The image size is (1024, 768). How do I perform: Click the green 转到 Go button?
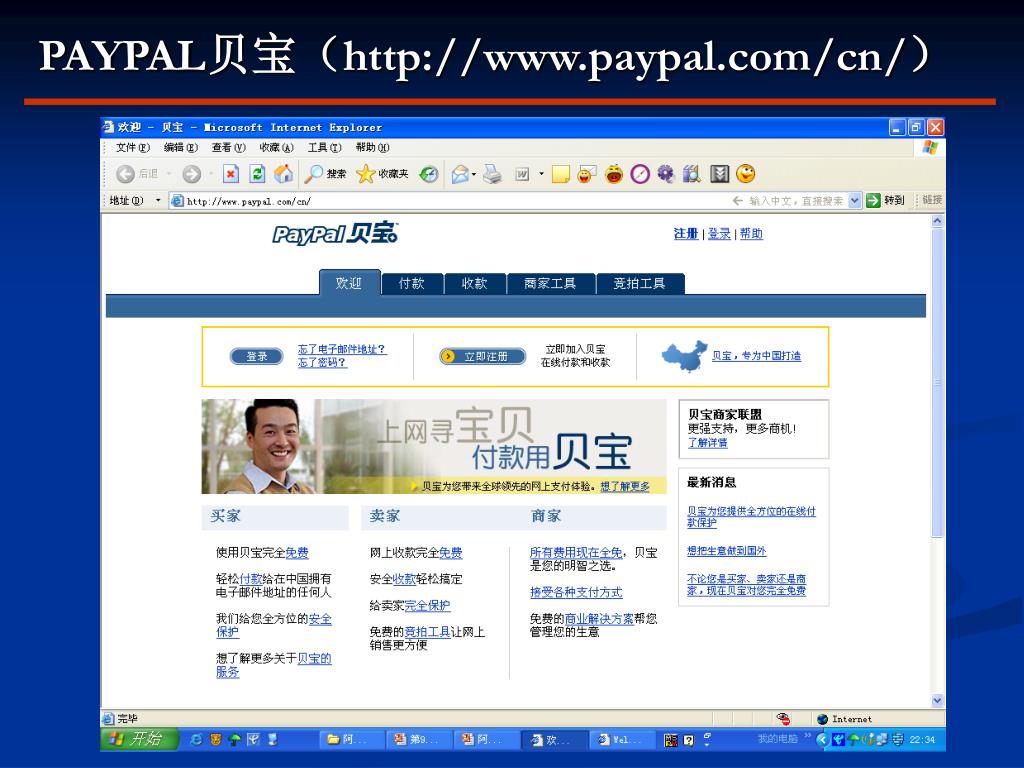pos(886,200)
